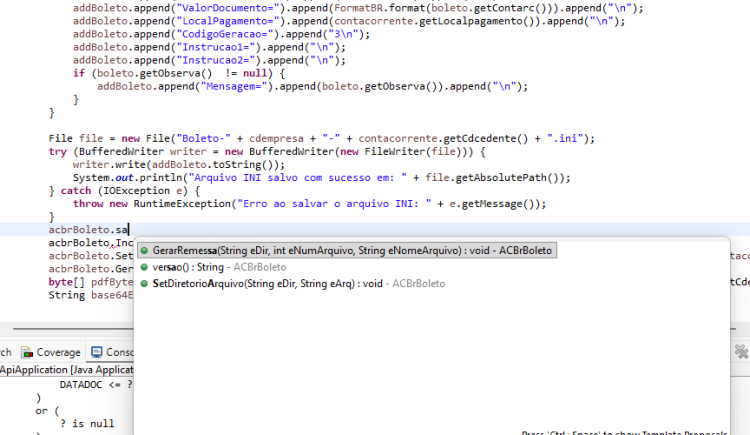Click the green method icon beside SetDiretorioArquivo
This screenshot has height=435, width=750.
(x=144, y=284)
